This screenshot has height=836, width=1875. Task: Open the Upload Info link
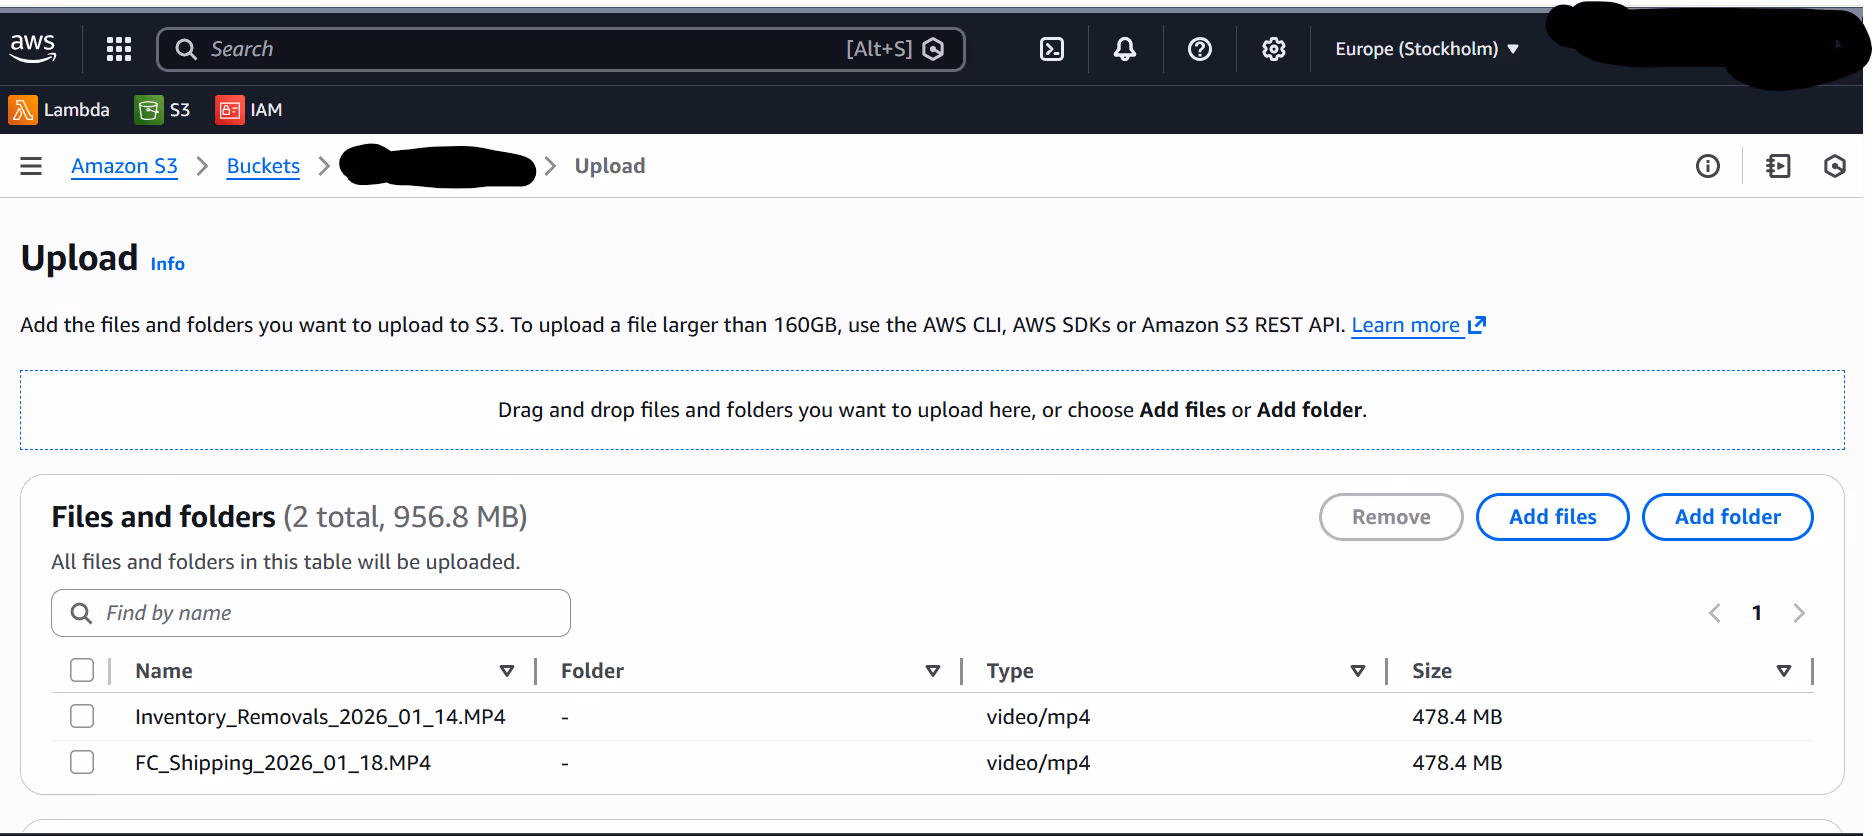click(168, 264)
